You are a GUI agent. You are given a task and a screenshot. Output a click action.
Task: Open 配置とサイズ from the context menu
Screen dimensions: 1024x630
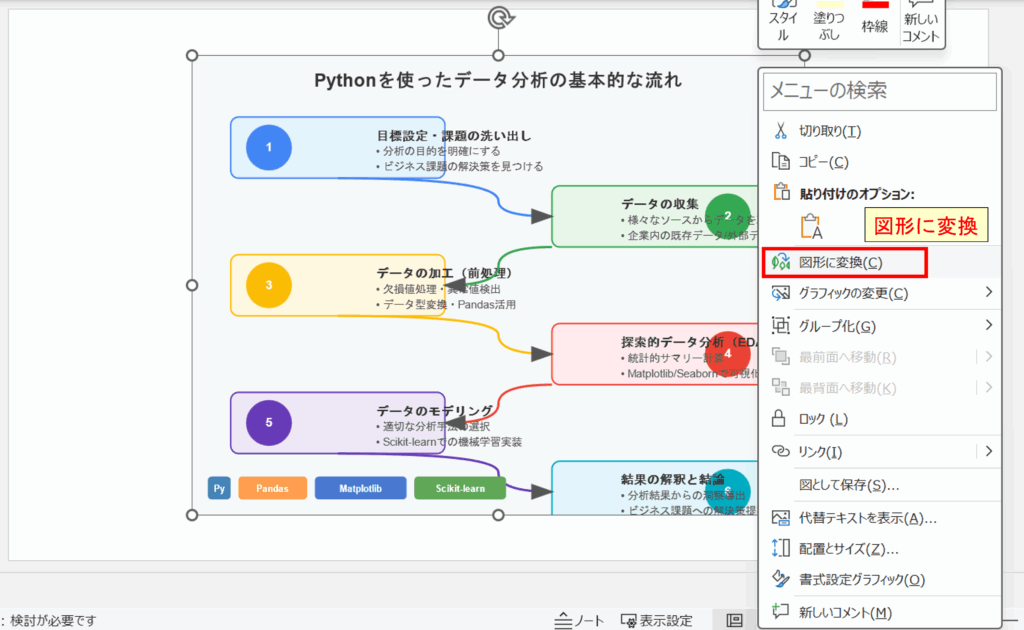(x=880, y=549)
